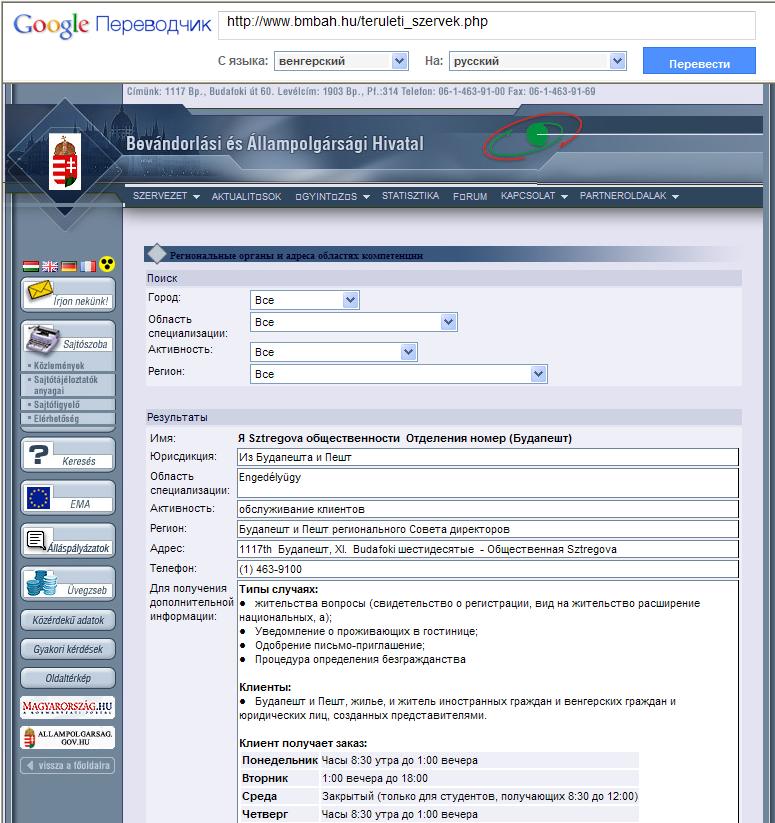Switch to the French flag language icon
This screenshot has height=823, width=775.
[88, 266]
